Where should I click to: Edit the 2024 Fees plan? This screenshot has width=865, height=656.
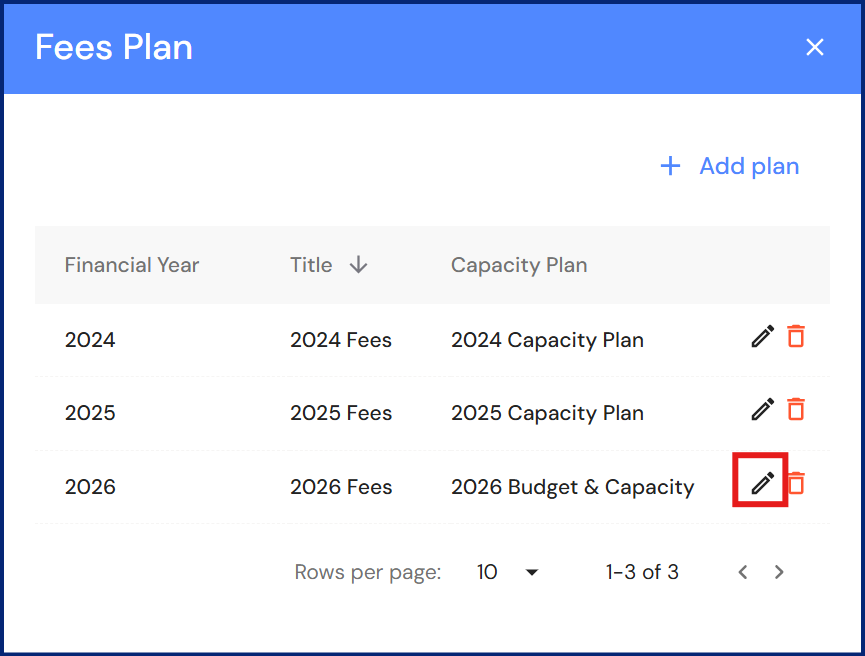pos(762,337)
